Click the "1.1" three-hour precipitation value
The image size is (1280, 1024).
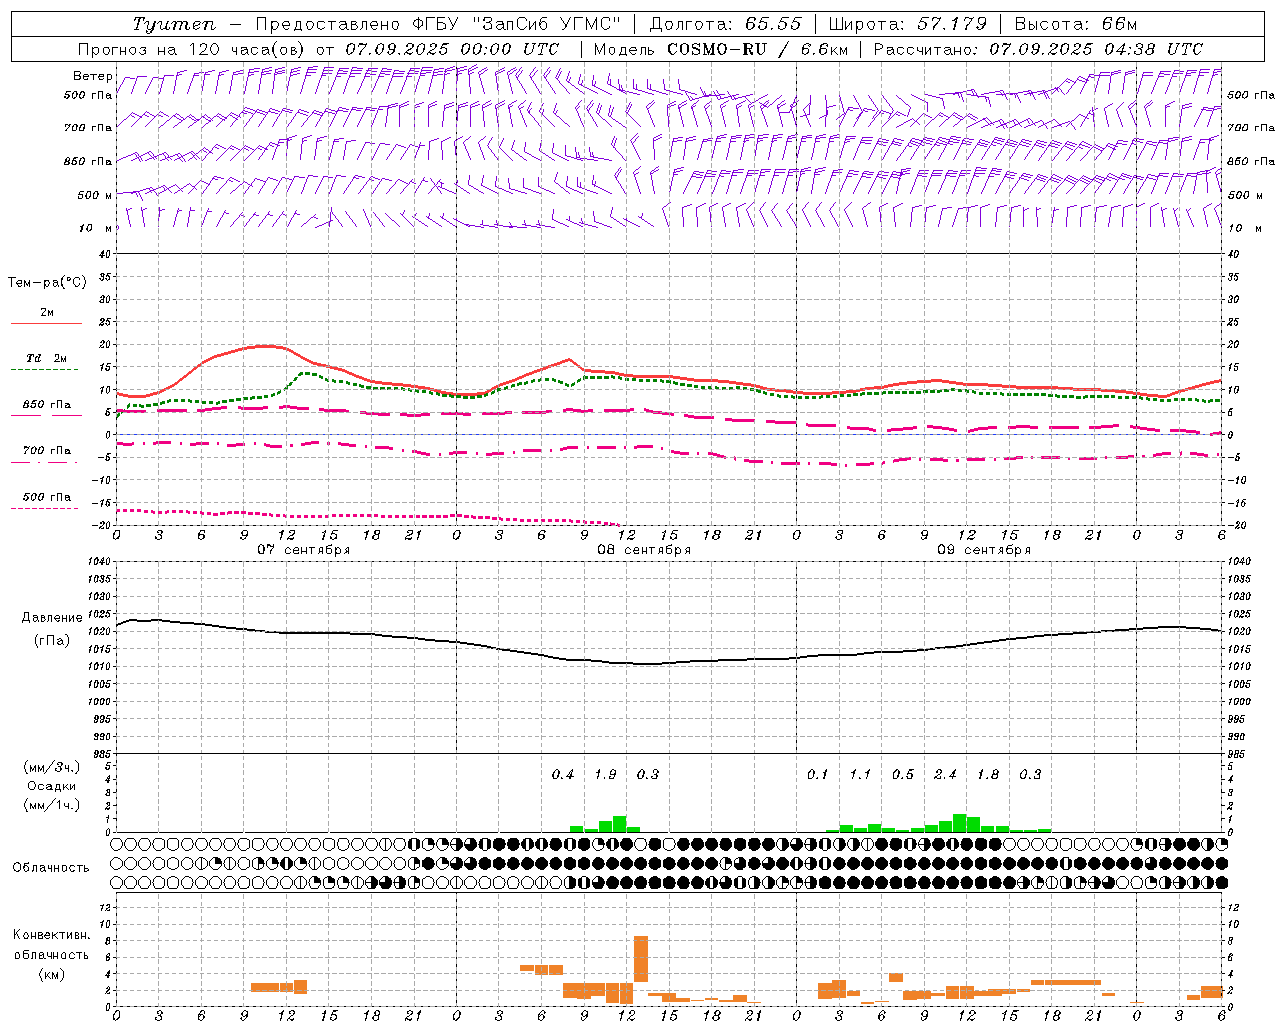(x=860, y=775)
